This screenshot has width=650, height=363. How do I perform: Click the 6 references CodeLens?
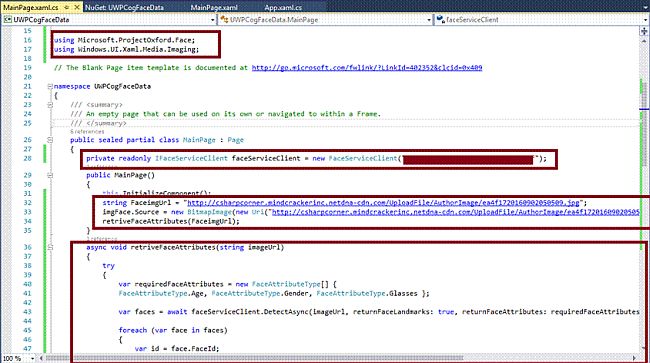click(87, 131)
